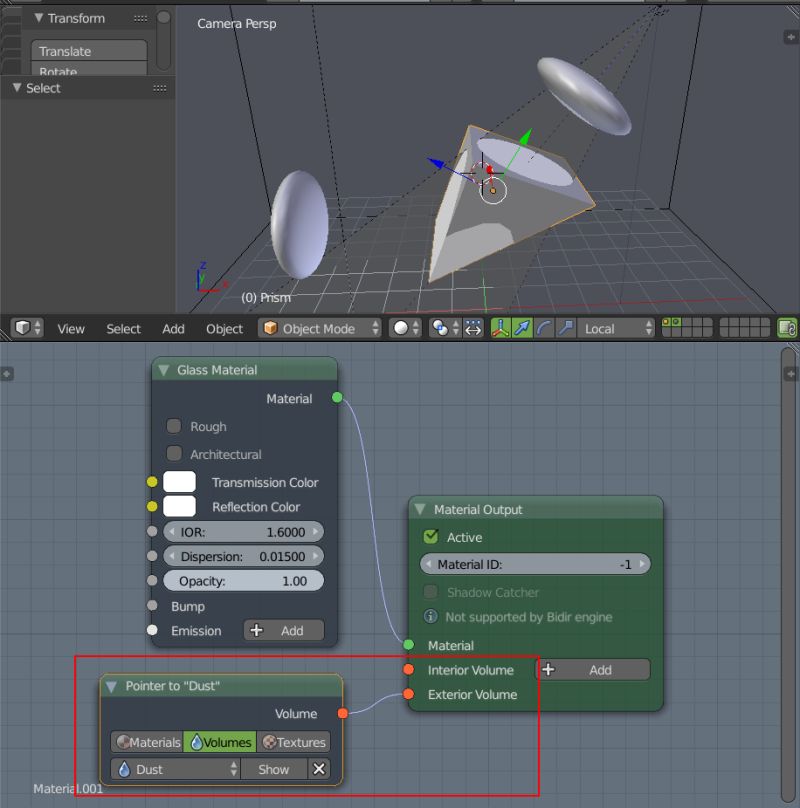Click the Transmission Color white swatch

click(x=180, y=482)
